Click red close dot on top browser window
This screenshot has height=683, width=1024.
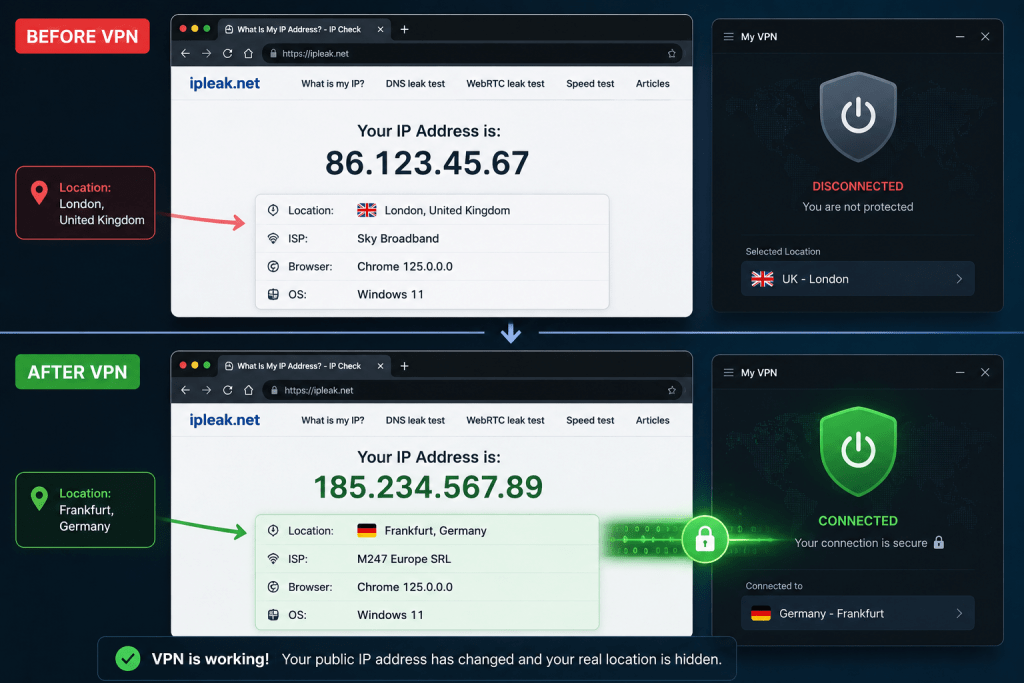[x=183, y=29]
